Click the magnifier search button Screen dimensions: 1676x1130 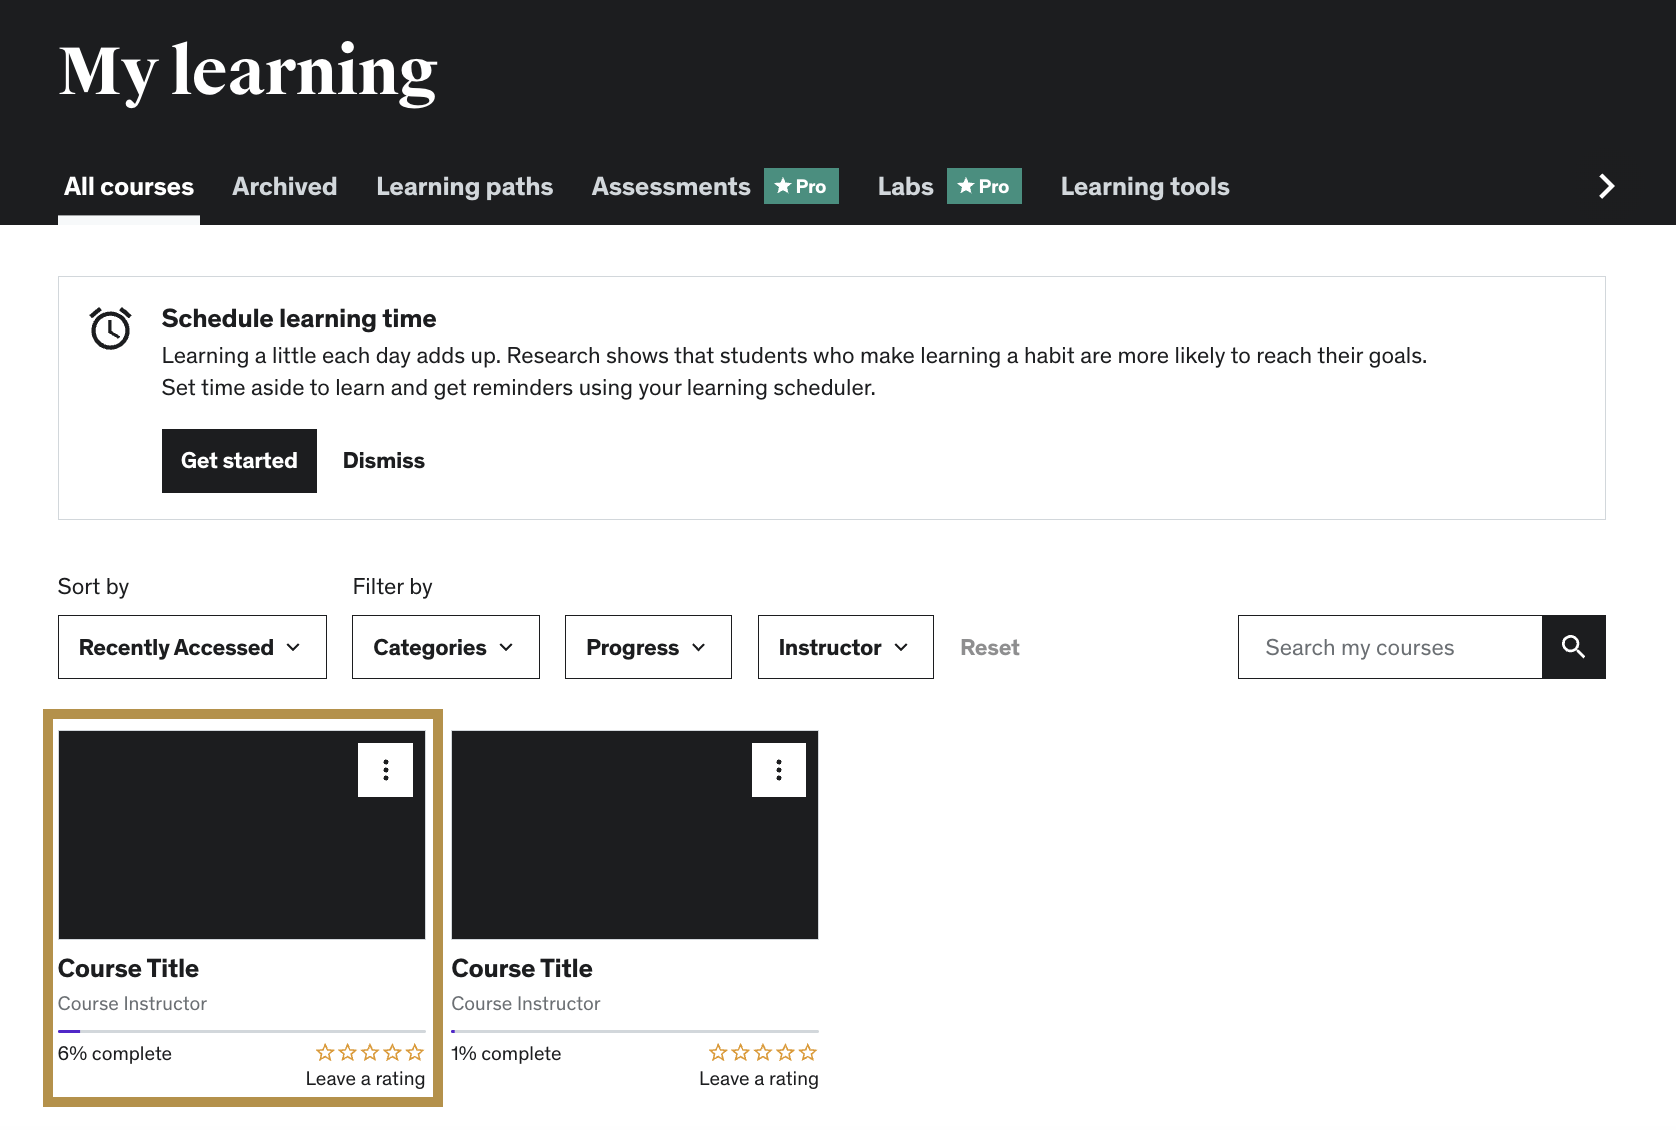click(1573, 647)
